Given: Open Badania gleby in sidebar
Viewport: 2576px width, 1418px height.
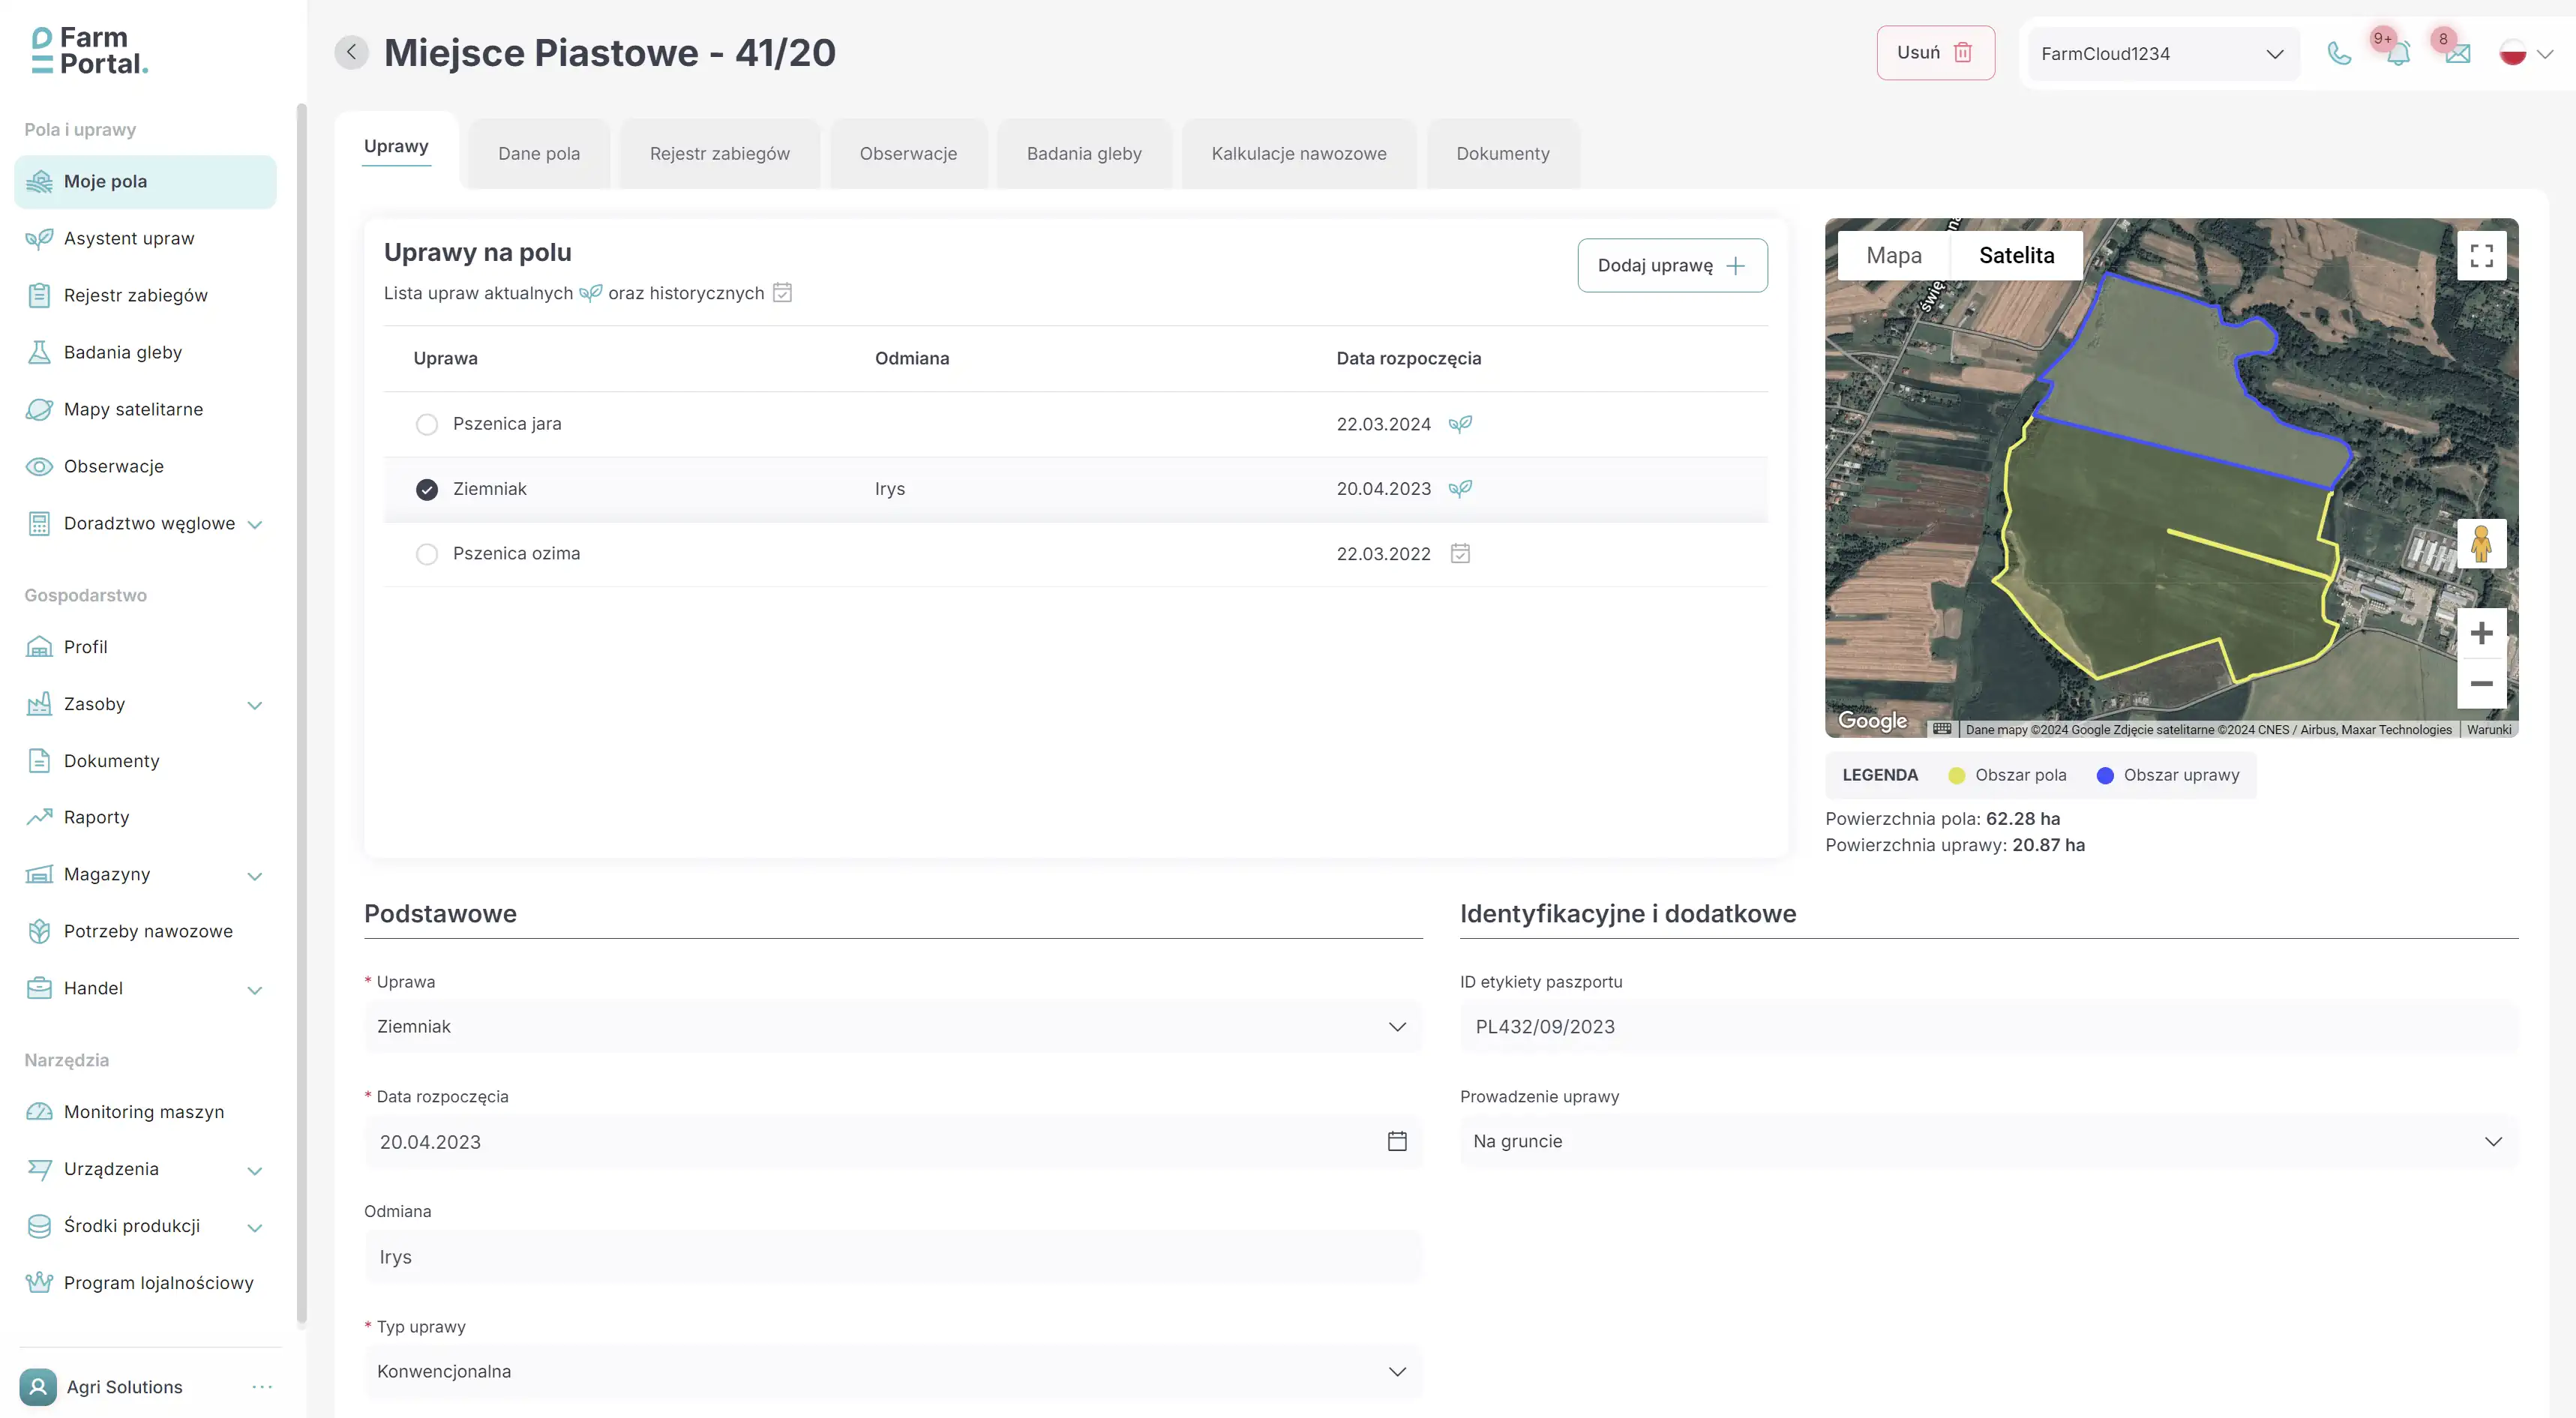Looking at the screenshot, I should coord(145,352).
